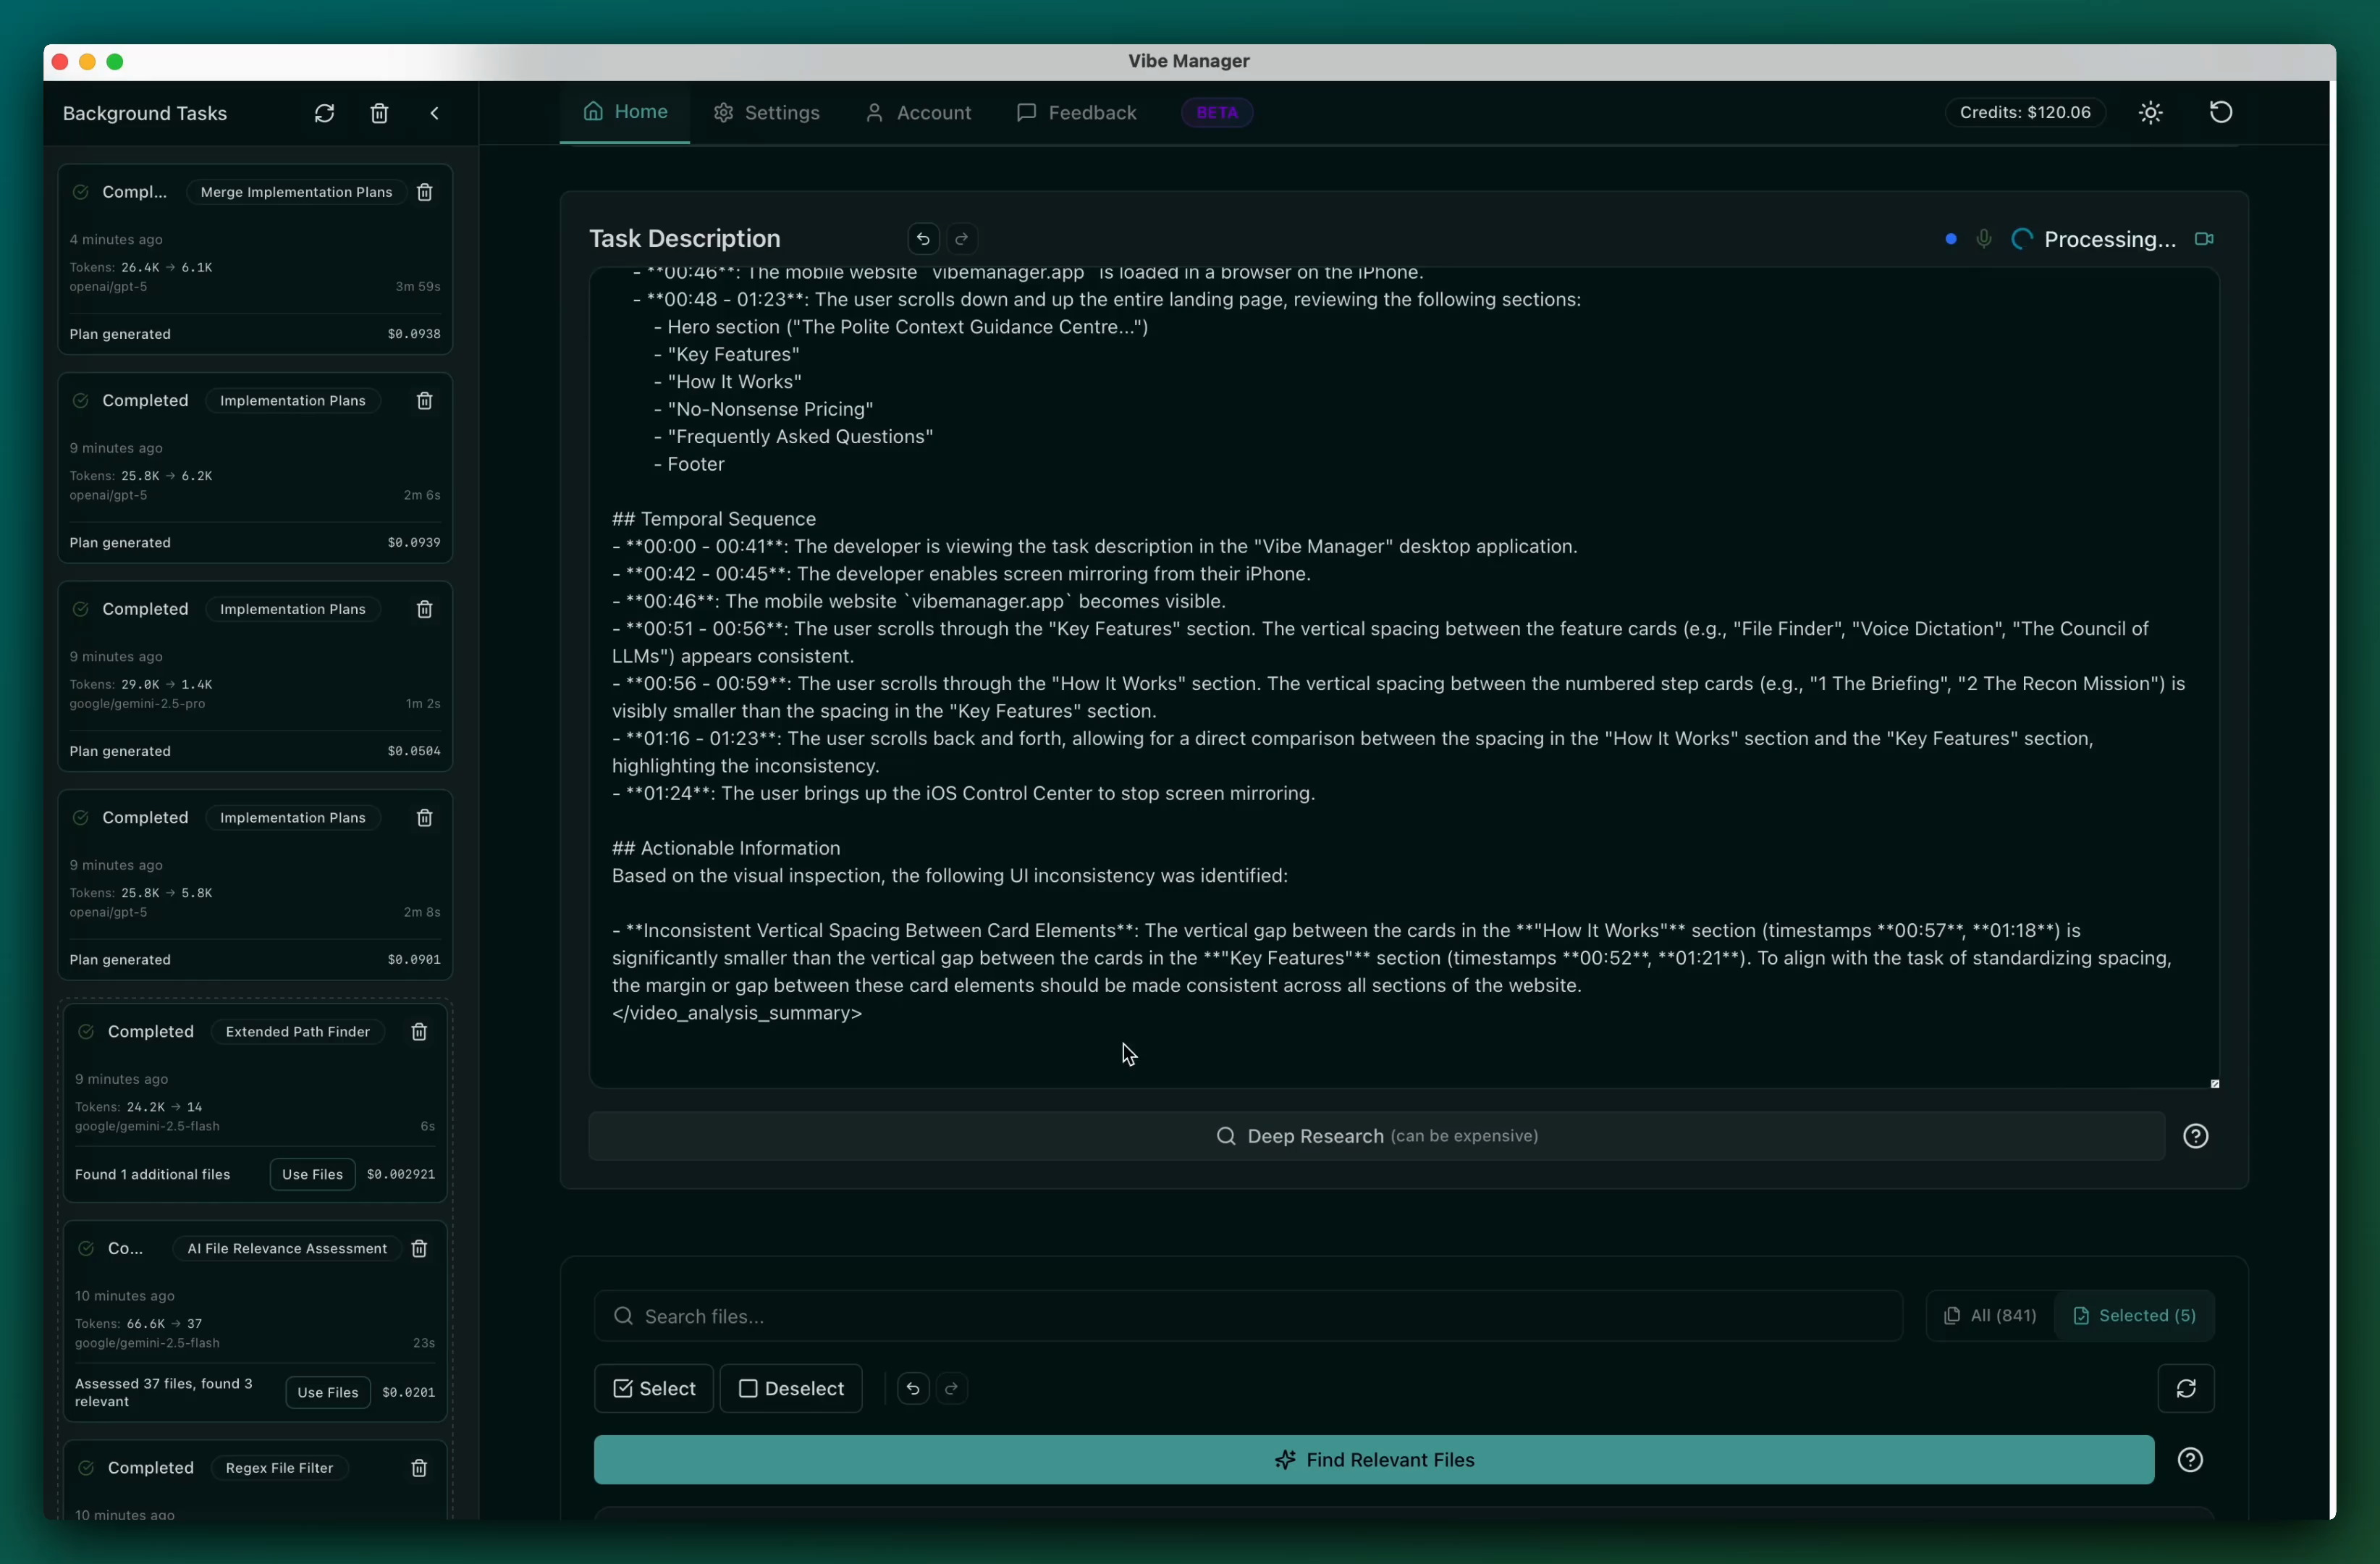
Task: Open the Home tab
Action: (x=625, y=112)
